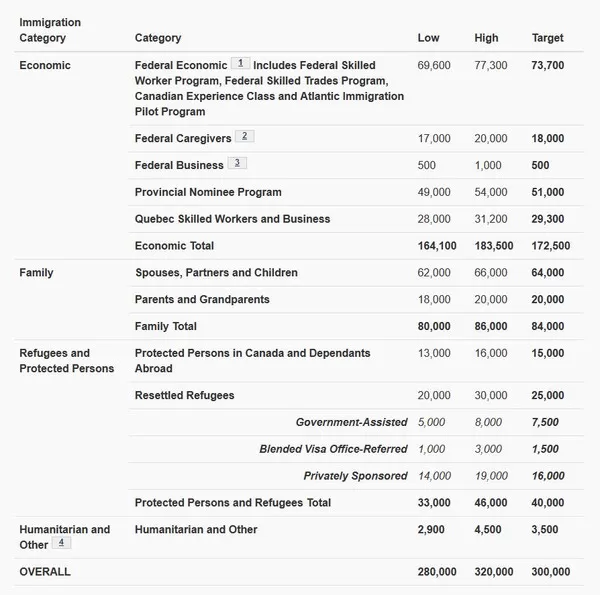Select the Blended Visa Office-Referred label
The image size is (600, 595).
coord(333,449)
